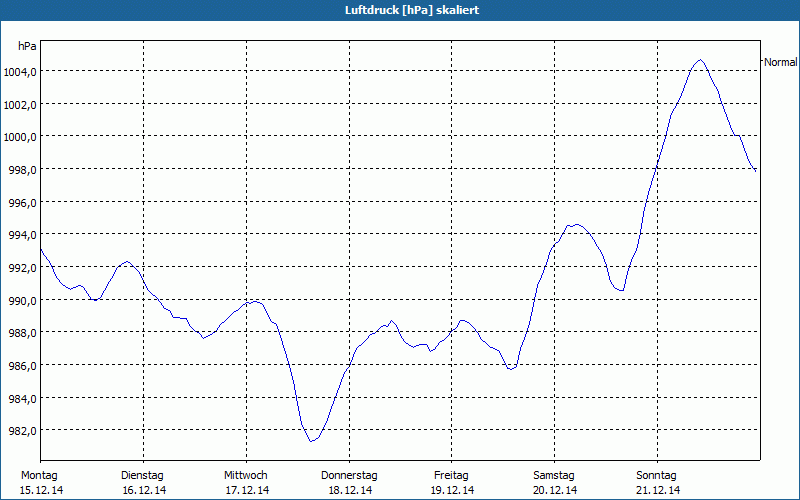Screen dimensions: 800x500
Task: Select the 'Mittwoch' day label
Action: pyautogui.click(x=245, y=476)
